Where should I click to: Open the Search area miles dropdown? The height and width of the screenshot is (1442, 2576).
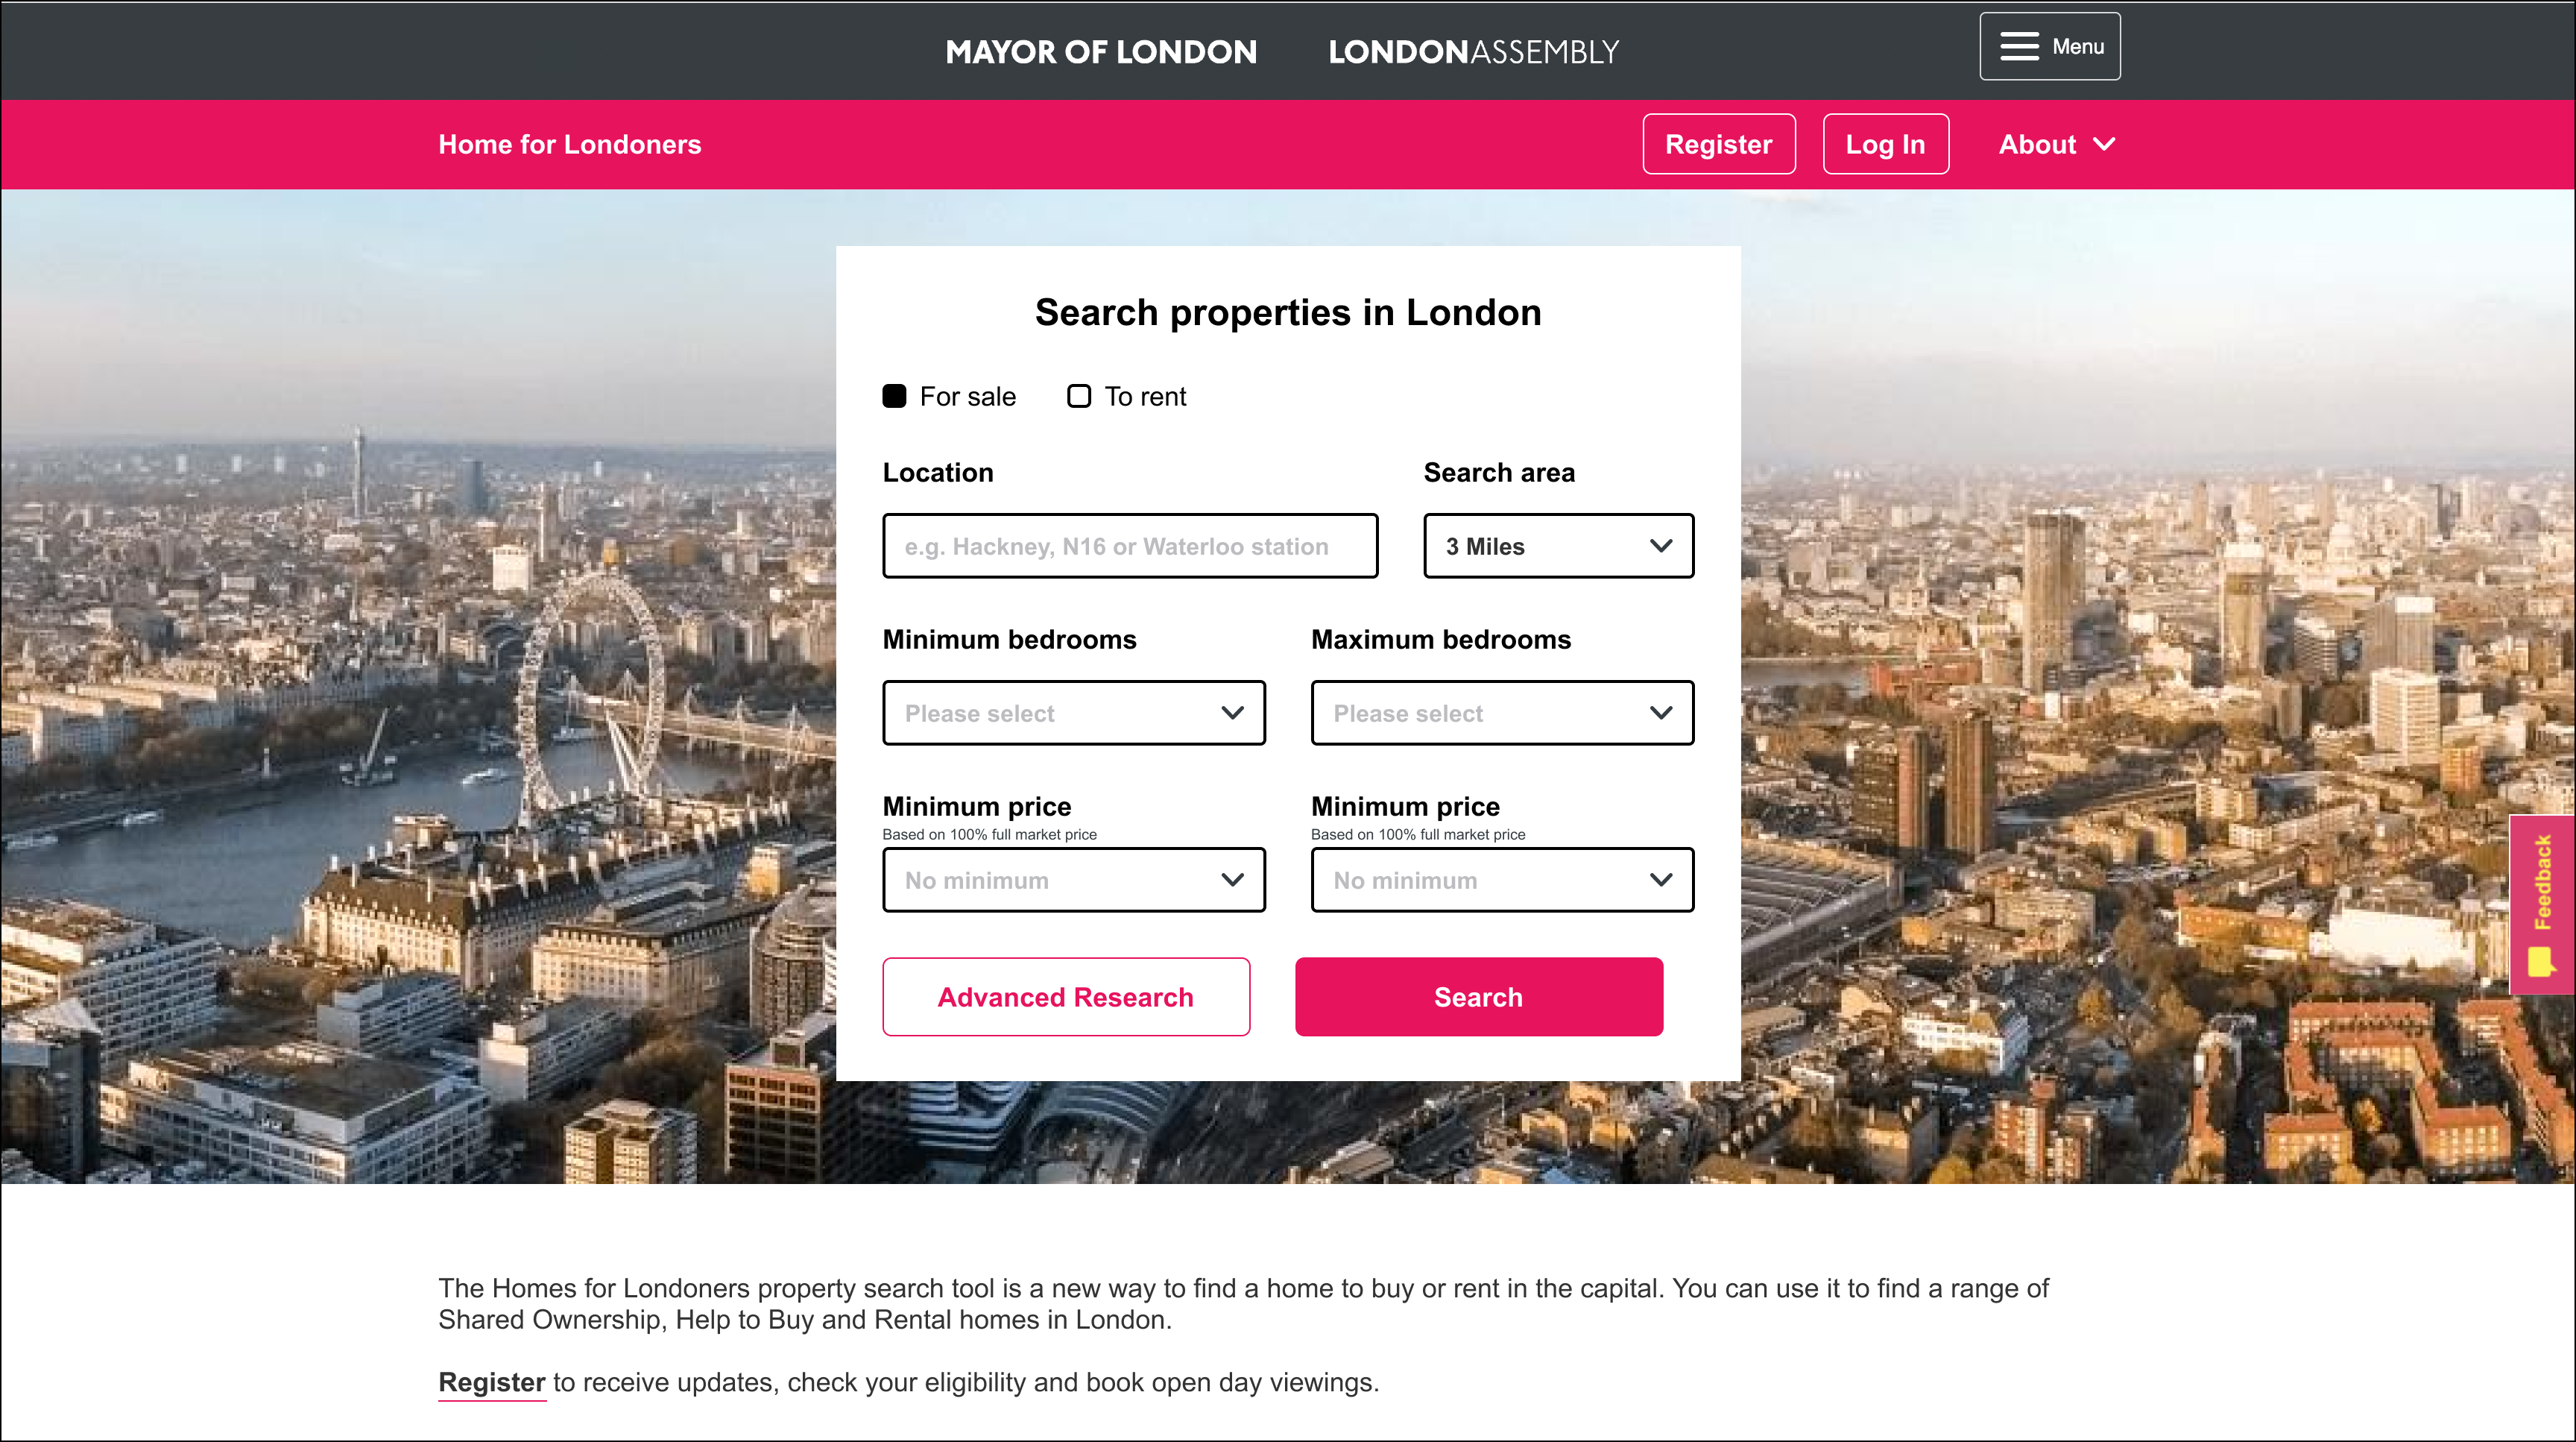click(x=1558, y=546)
